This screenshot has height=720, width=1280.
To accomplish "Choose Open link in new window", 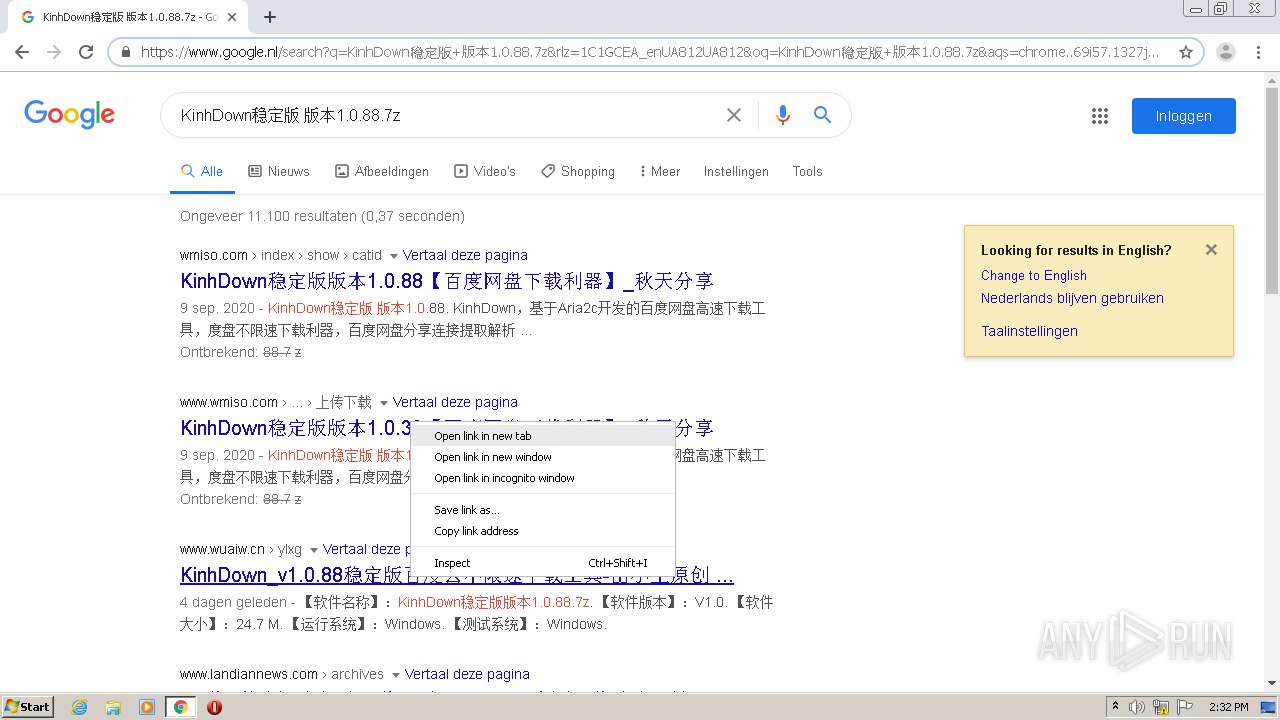I will [x=543, y=457].
